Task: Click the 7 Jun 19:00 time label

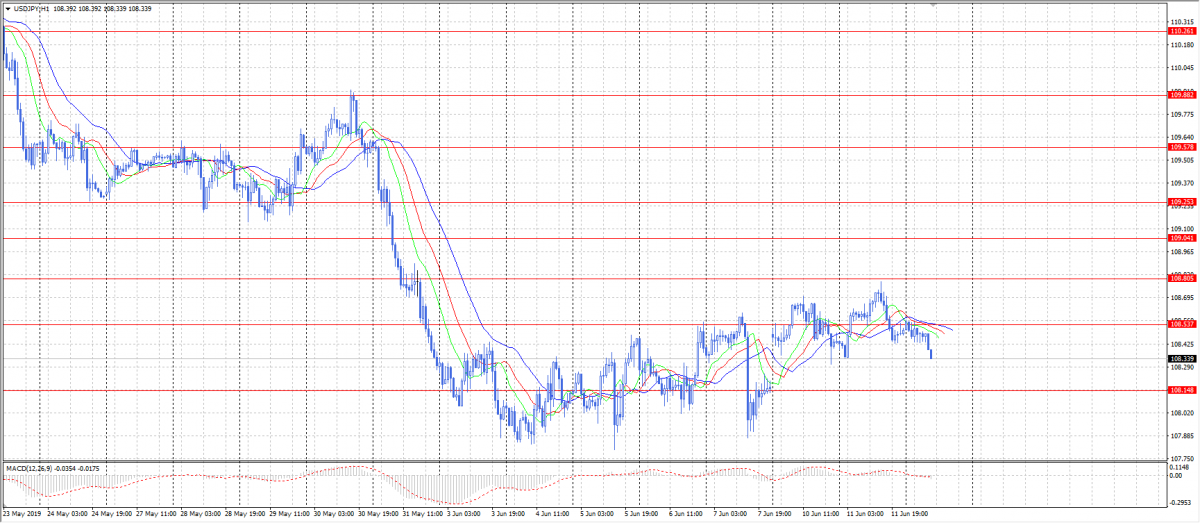Action: point(775,515)
